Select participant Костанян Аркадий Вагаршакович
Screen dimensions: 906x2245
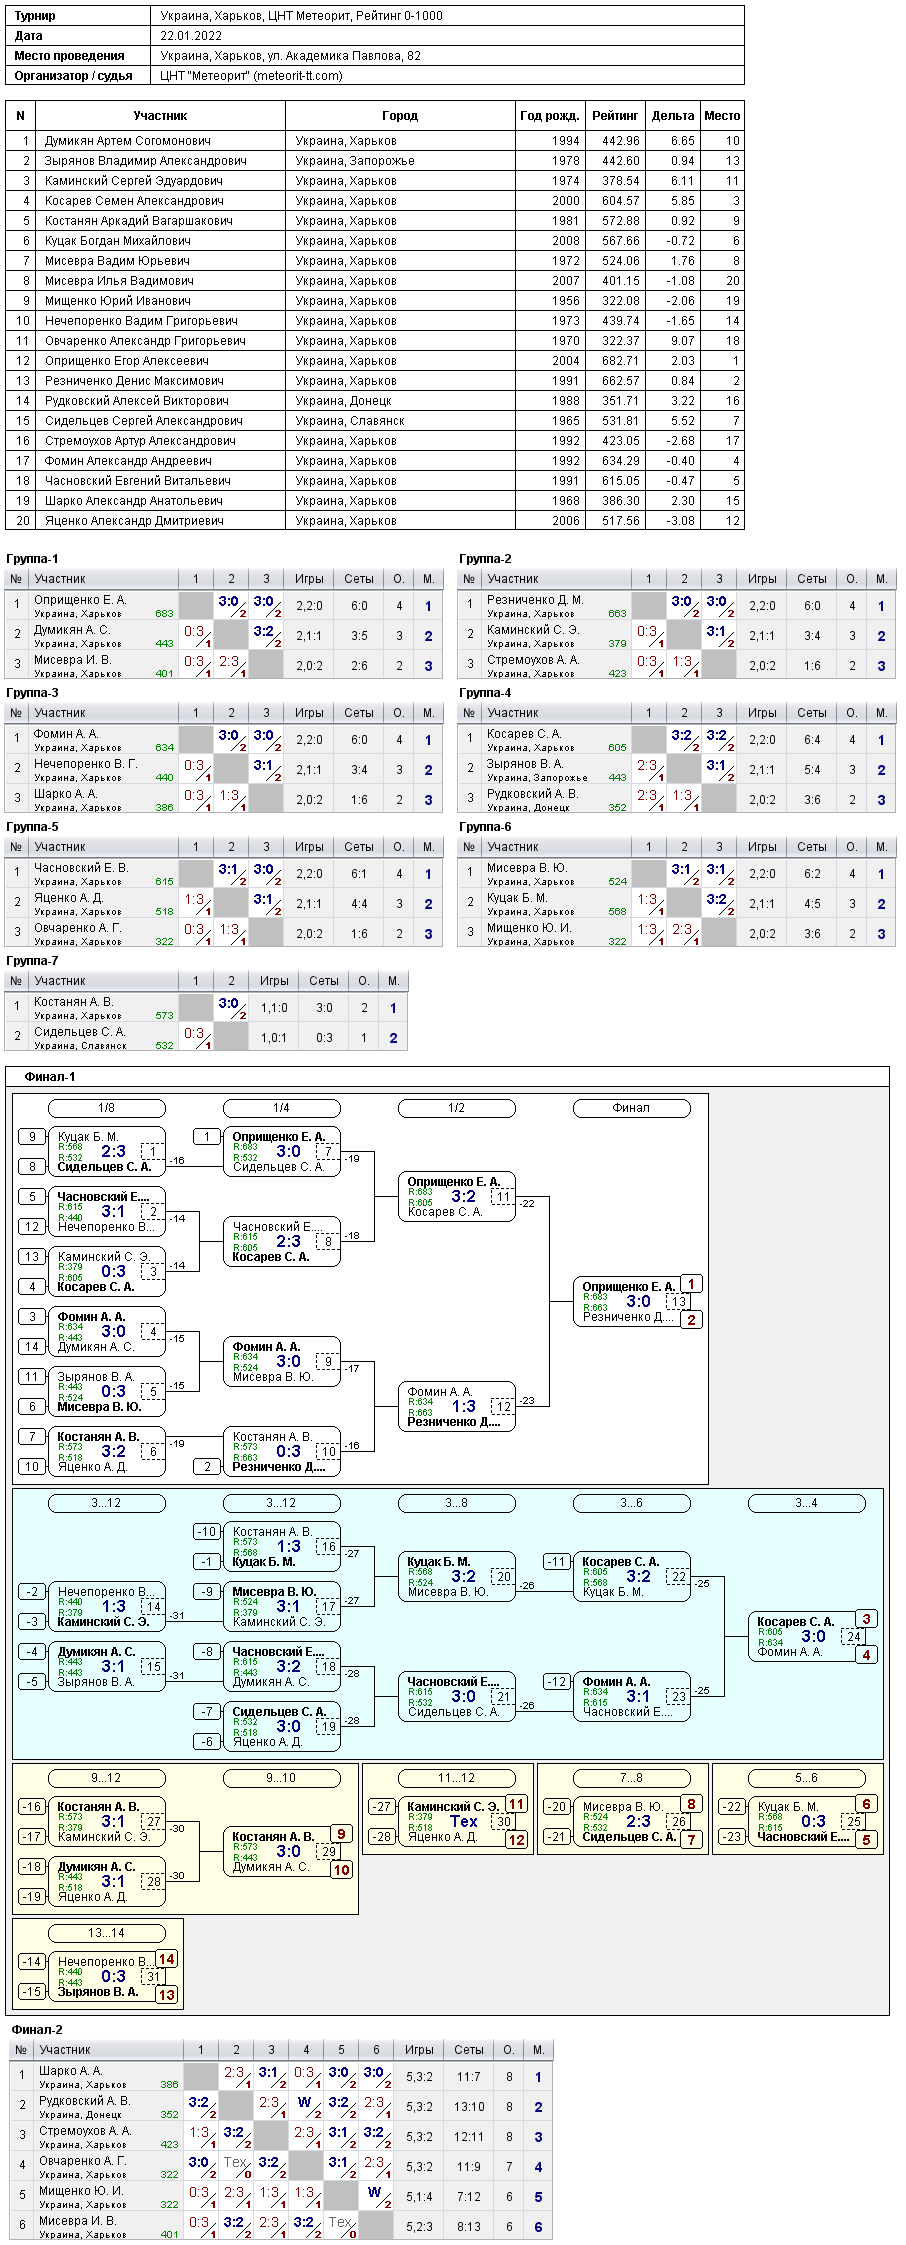(x=139, y=221)
